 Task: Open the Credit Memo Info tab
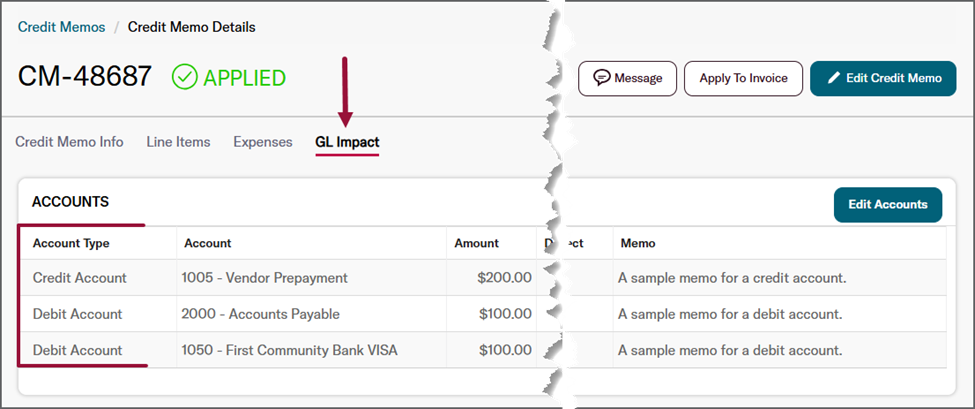tap(69, 142)
